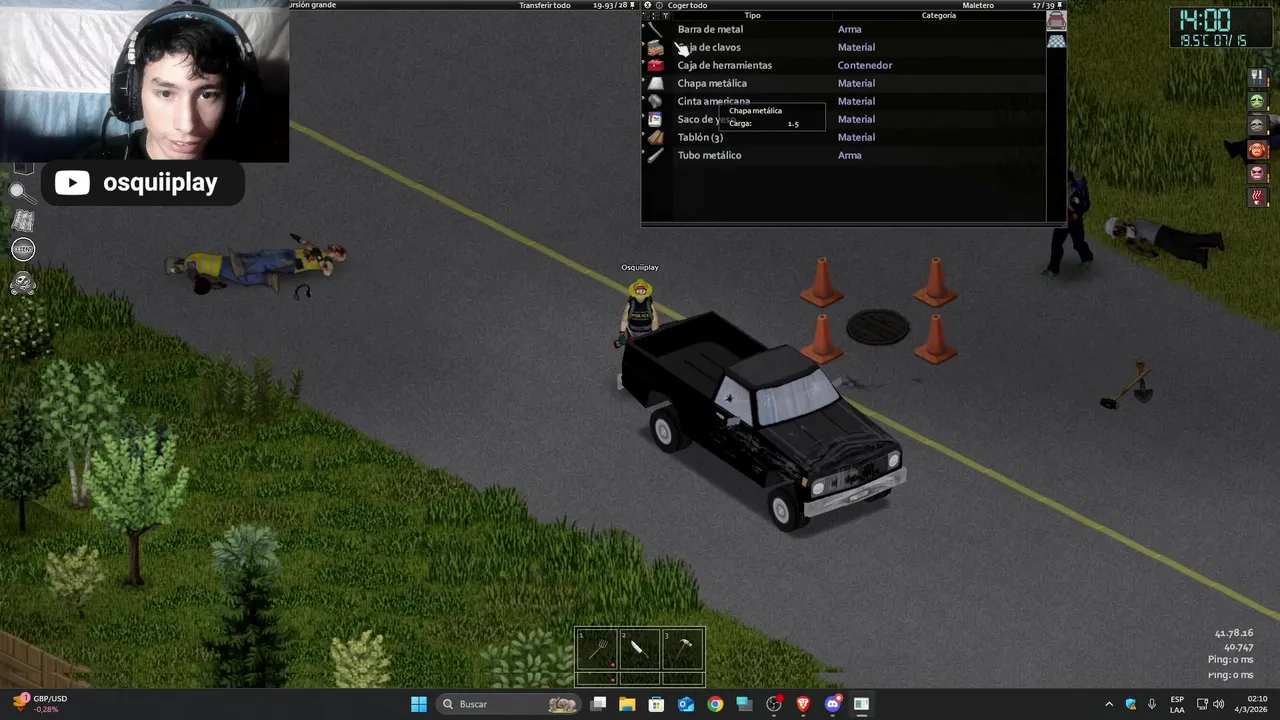Click the red angry-face moodle
Screen dimensions: 1280x720
coord(1258,174)
